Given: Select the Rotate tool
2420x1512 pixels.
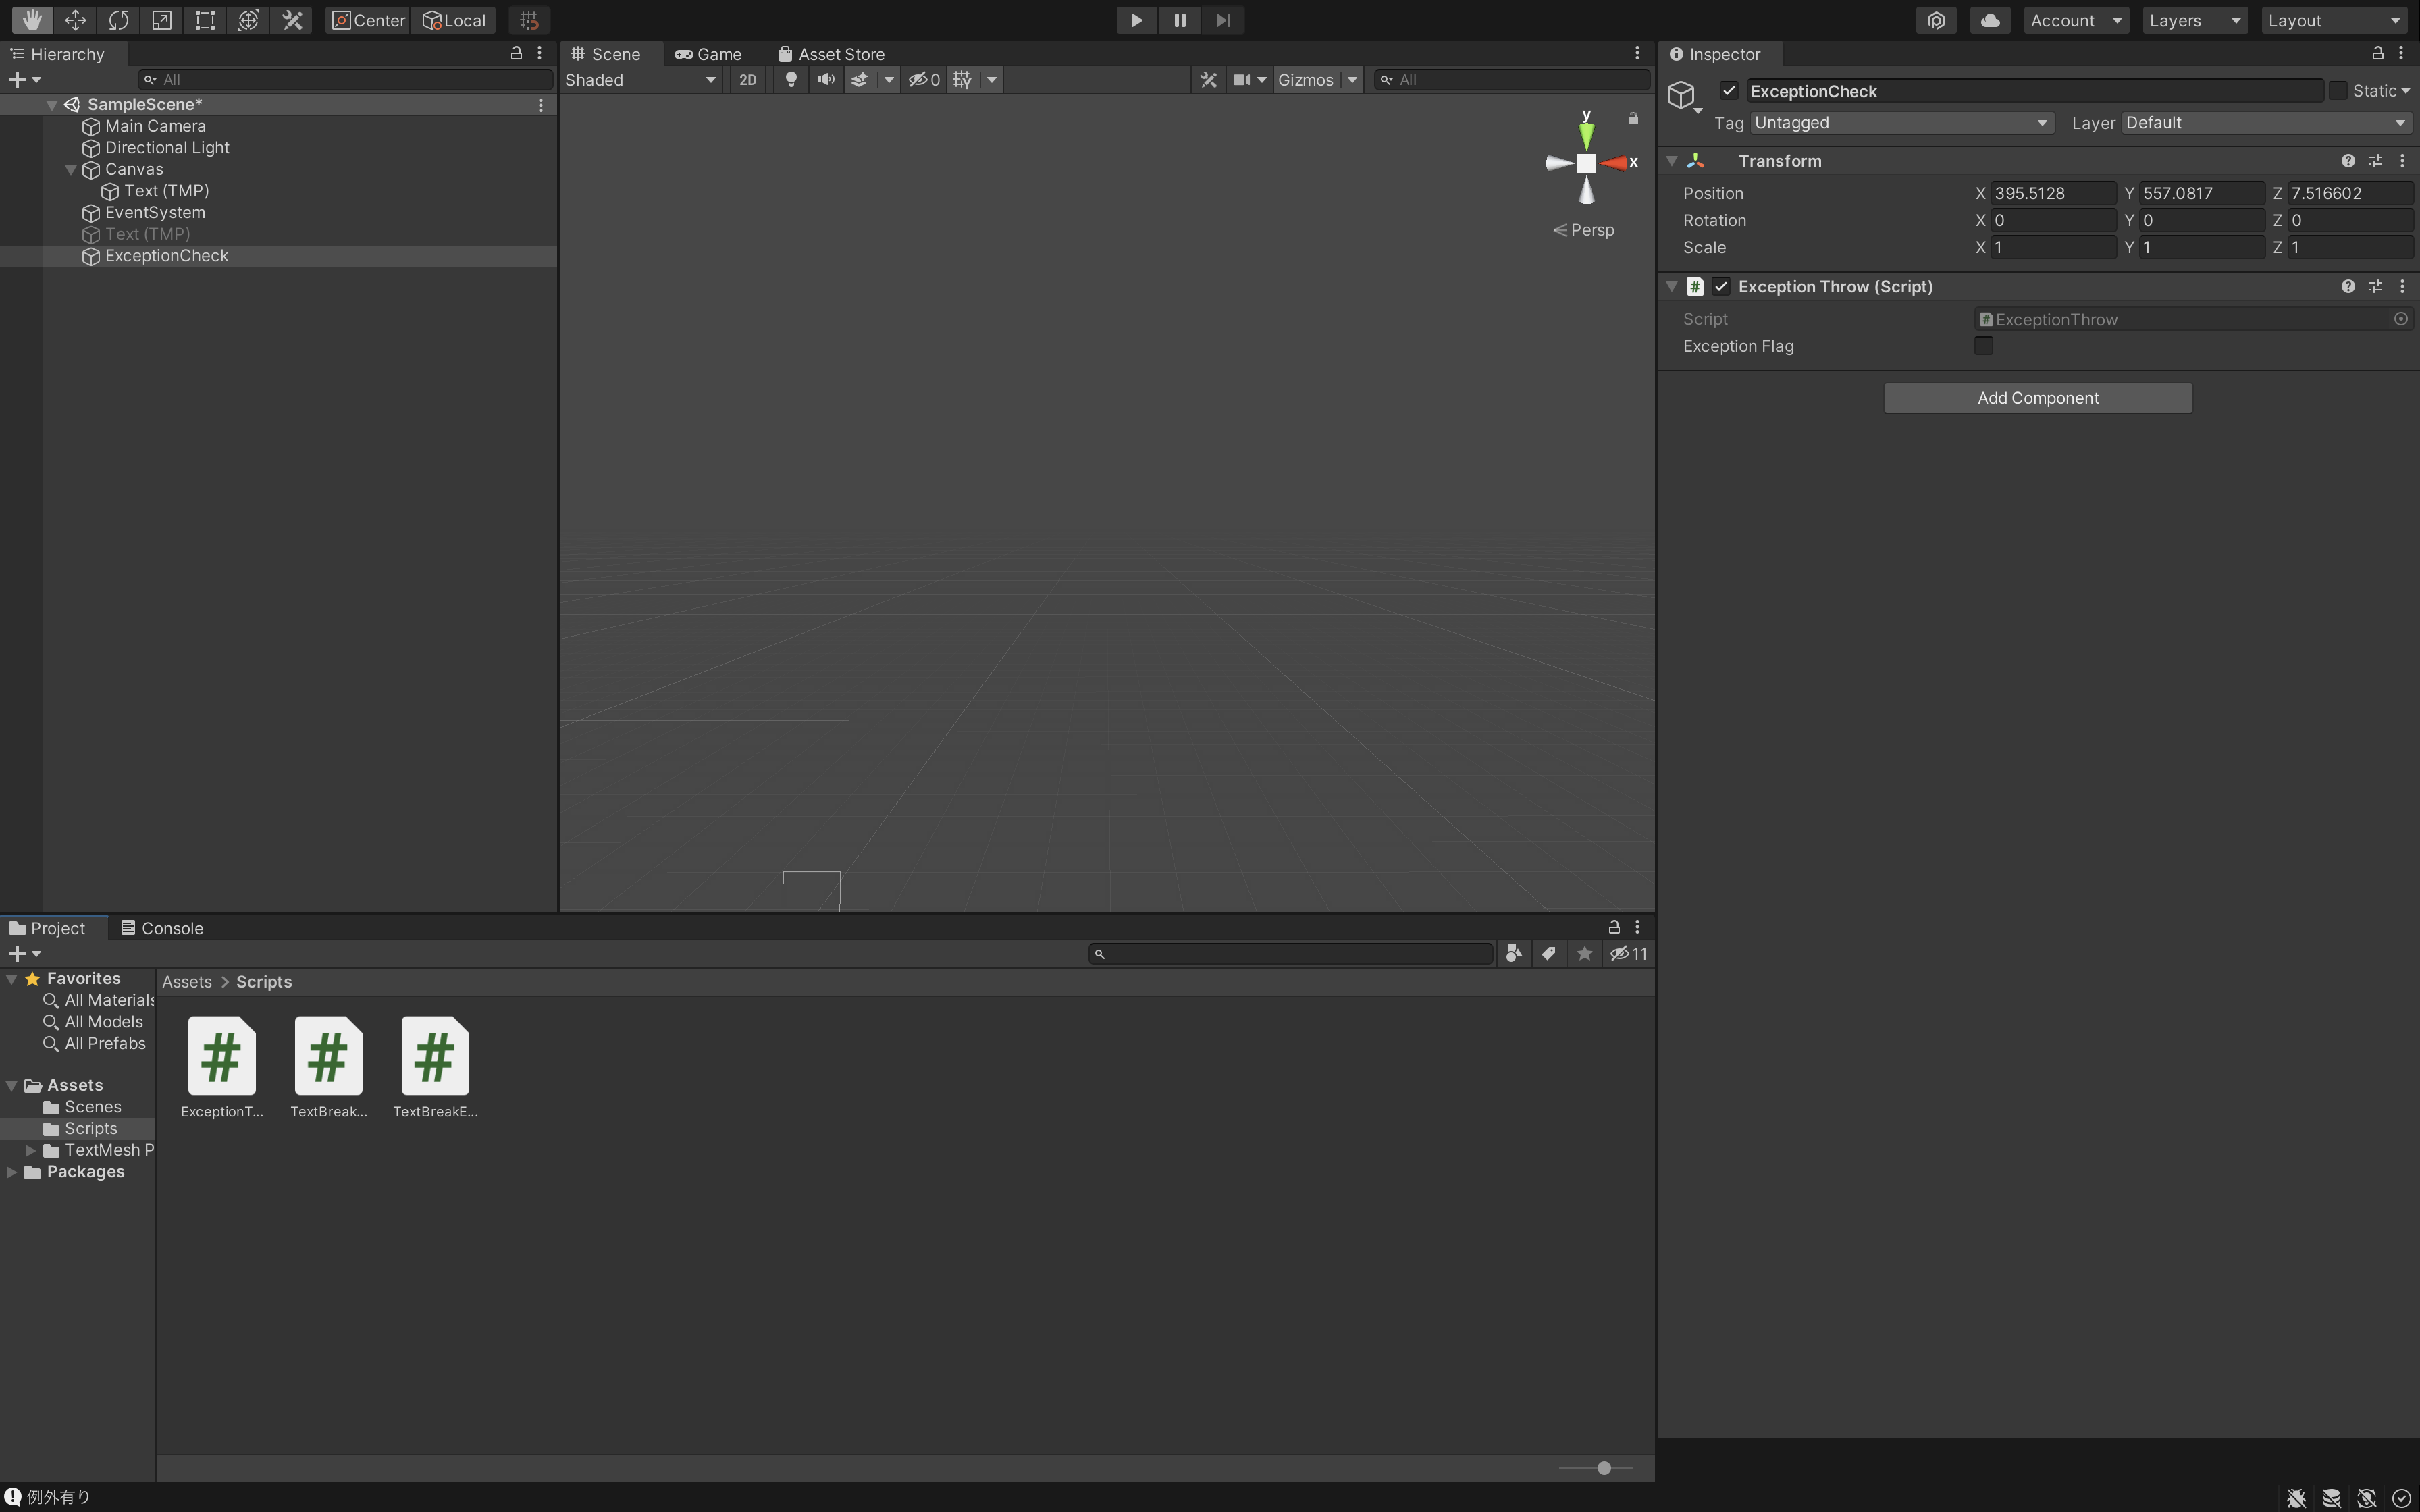Looking at the screenshot, I should click(118, 20).
